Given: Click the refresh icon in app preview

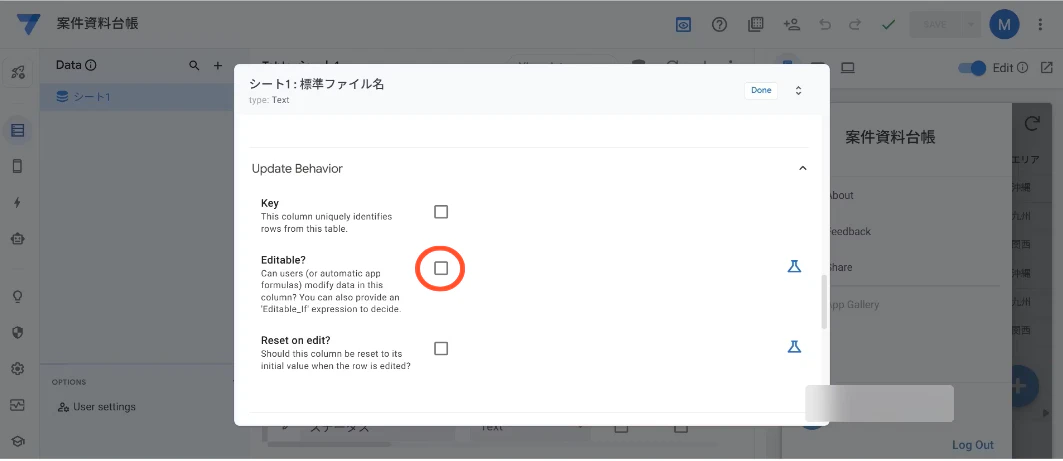Looking at the screenshot, I should click(1032, 123).
